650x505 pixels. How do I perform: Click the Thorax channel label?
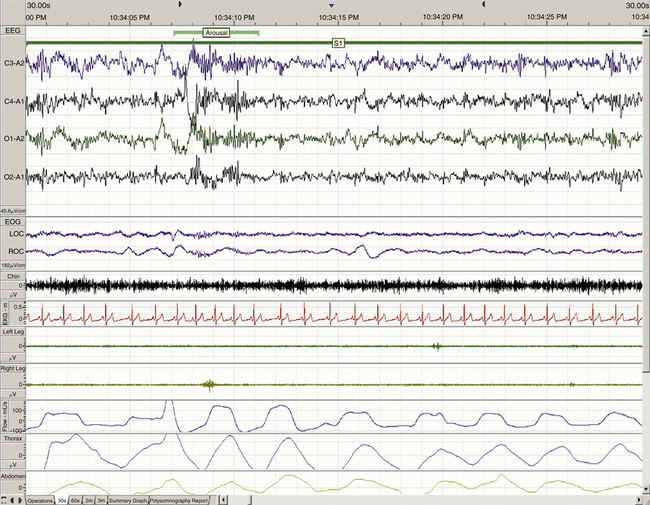(x=13, y=438)
